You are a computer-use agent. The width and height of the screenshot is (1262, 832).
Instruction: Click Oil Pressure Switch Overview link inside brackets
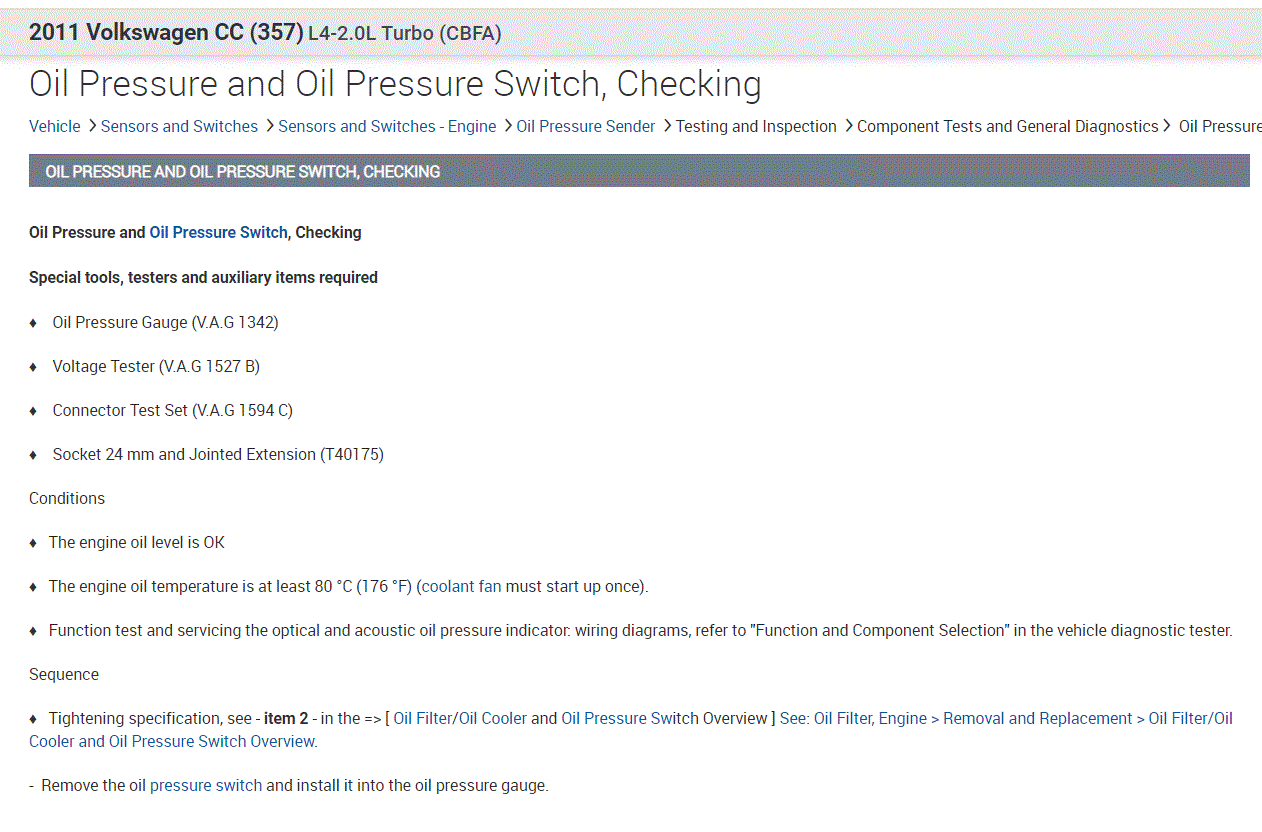664,718
